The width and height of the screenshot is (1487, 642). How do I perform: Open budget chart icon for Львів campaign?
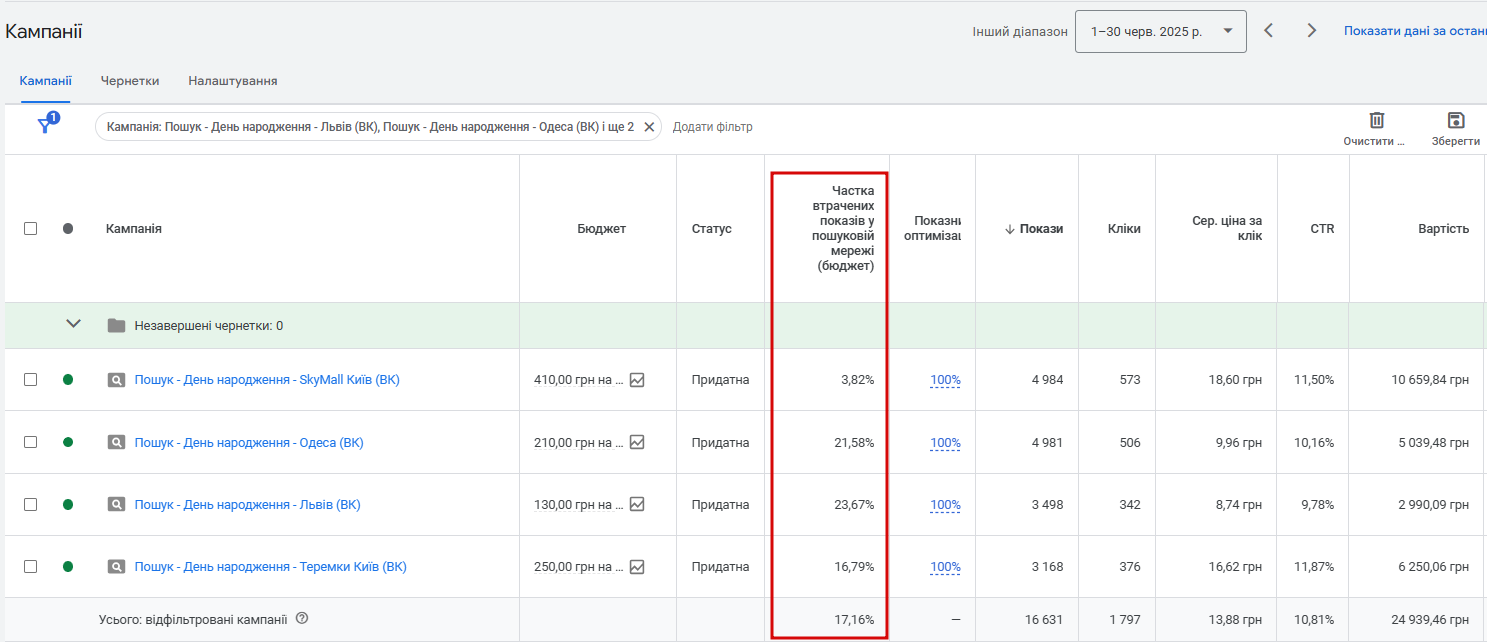637,505
